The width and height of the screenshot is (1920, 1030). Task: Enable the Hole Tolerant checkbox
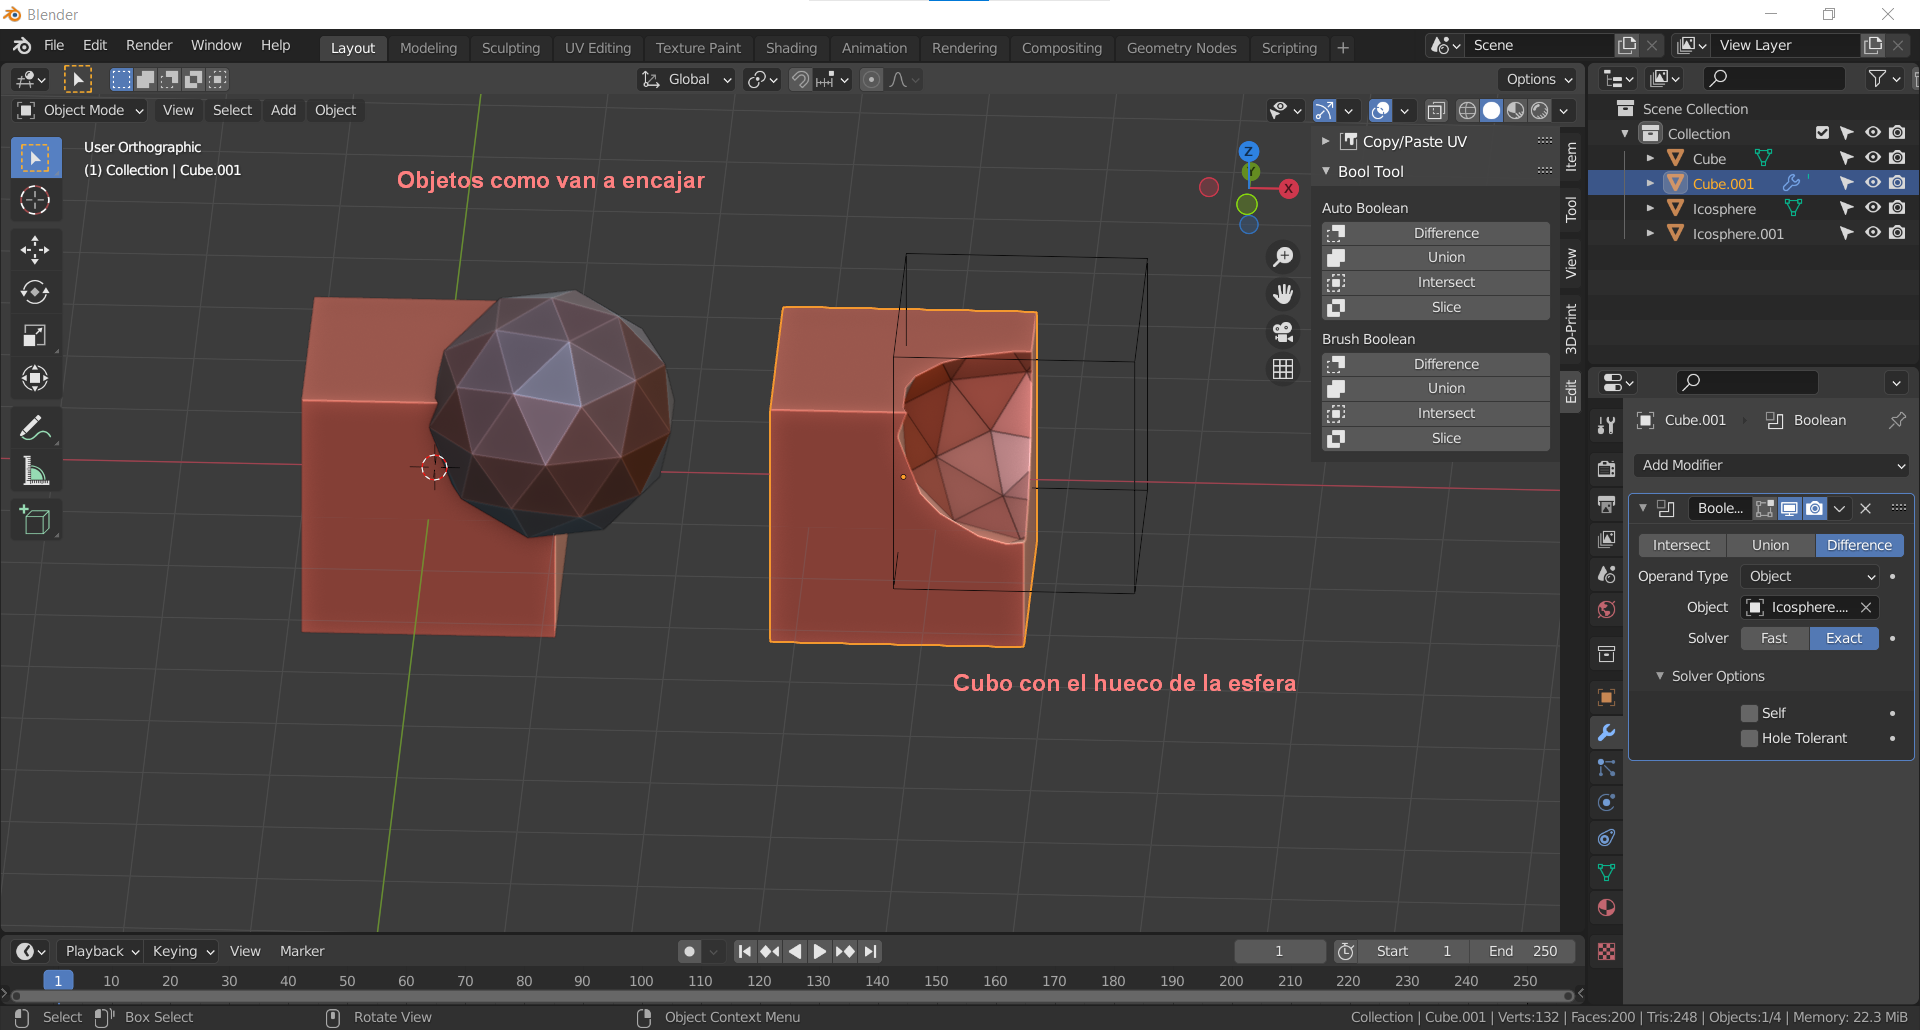point(1749,738)
